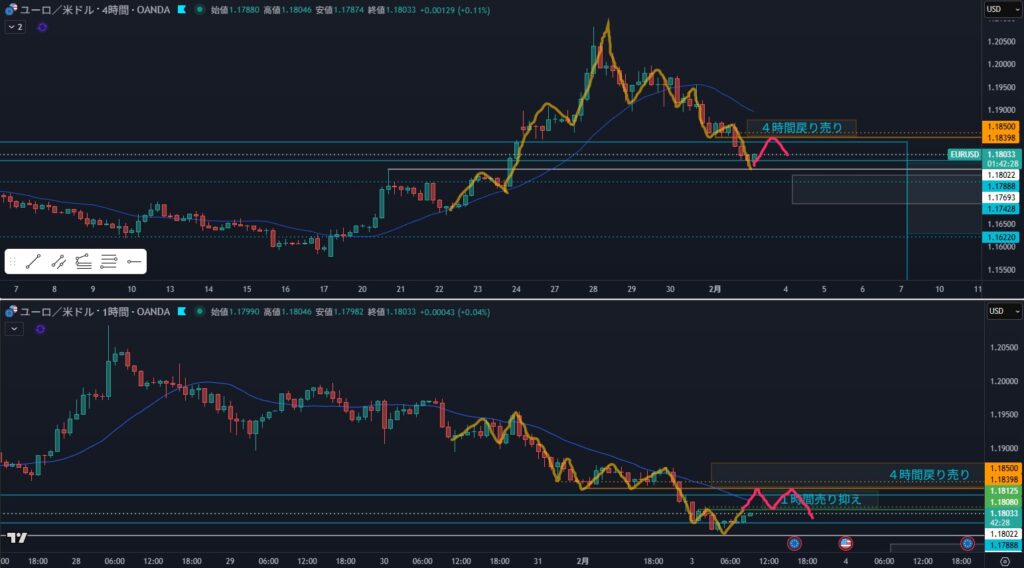
Task: Click the US flag economic event marker
Action: 845,543
